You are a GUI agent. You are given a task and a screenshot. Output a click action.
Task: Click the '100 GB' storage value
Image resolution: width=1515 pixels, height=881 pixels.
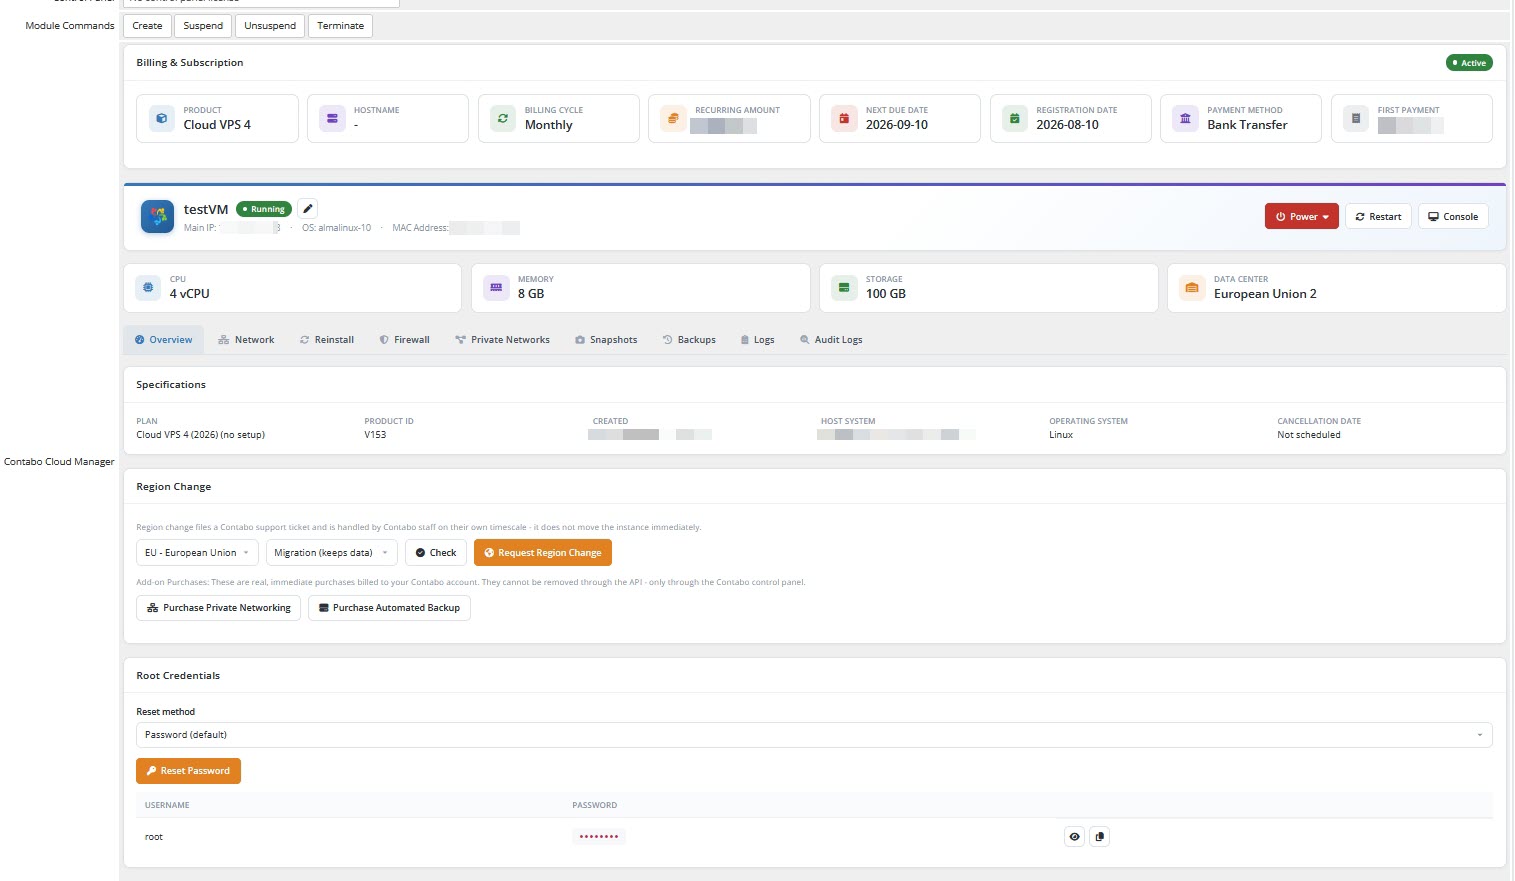(886, 294)
